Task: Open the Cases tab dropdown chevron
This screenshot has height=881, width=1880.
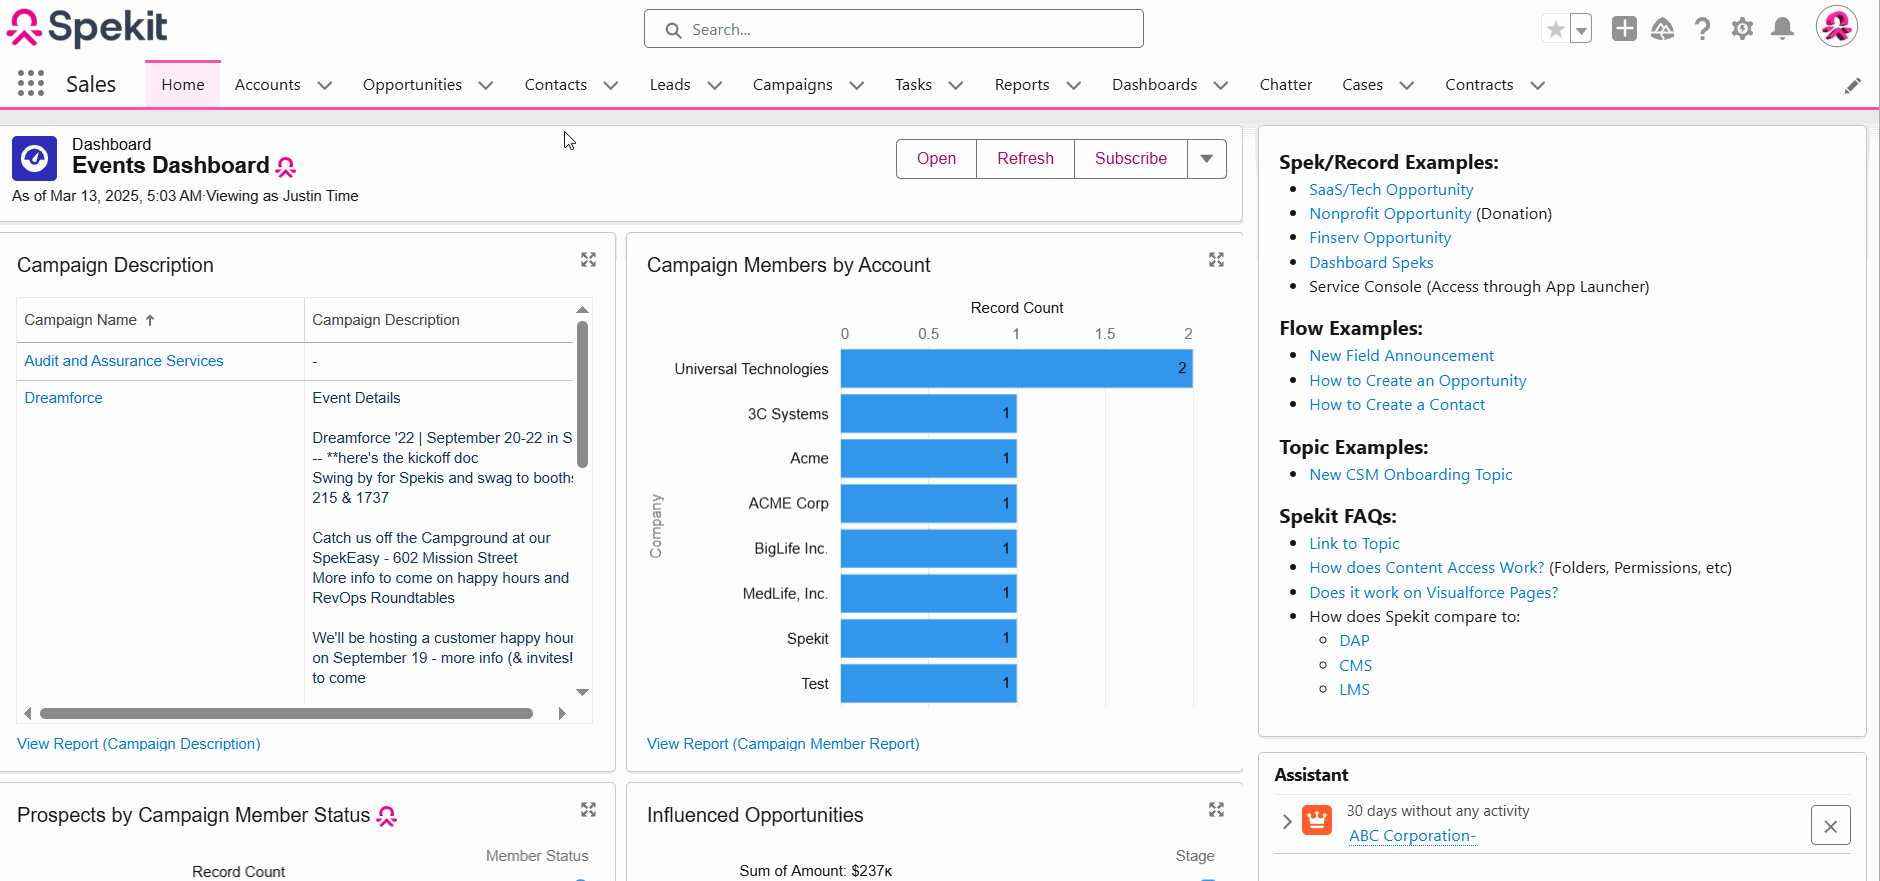Action: point(1407,85)
